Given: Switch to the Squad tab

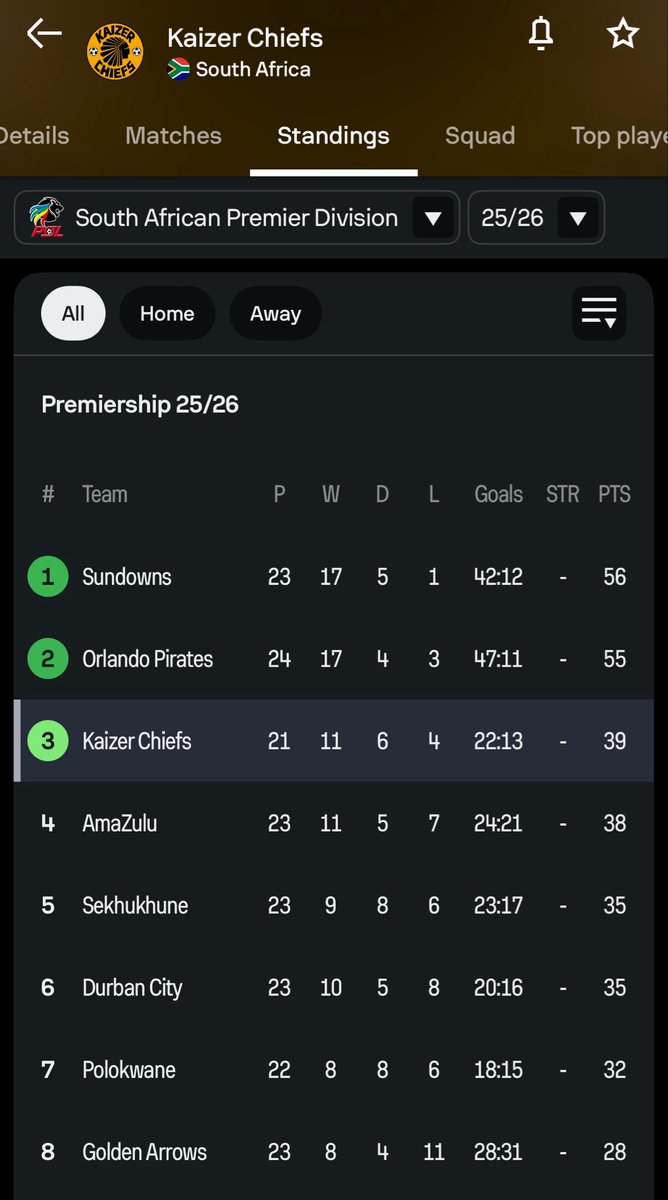Looking at the screenshot, I should pos(480,136).
